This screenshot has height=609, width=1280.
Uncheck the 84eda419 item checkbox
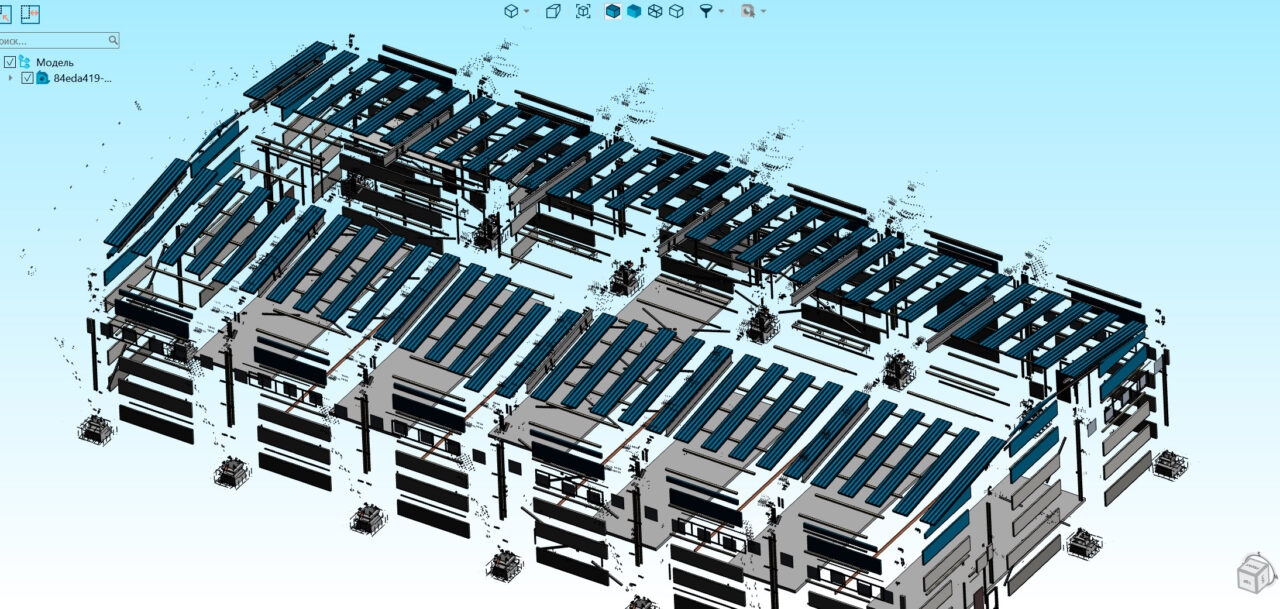(27, 78)
